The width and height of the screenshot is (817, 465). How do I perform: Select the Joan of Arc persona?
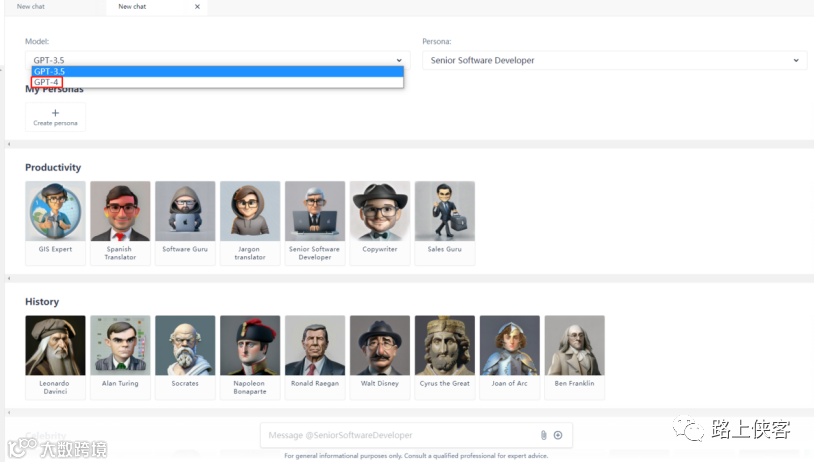click(510, 357)
